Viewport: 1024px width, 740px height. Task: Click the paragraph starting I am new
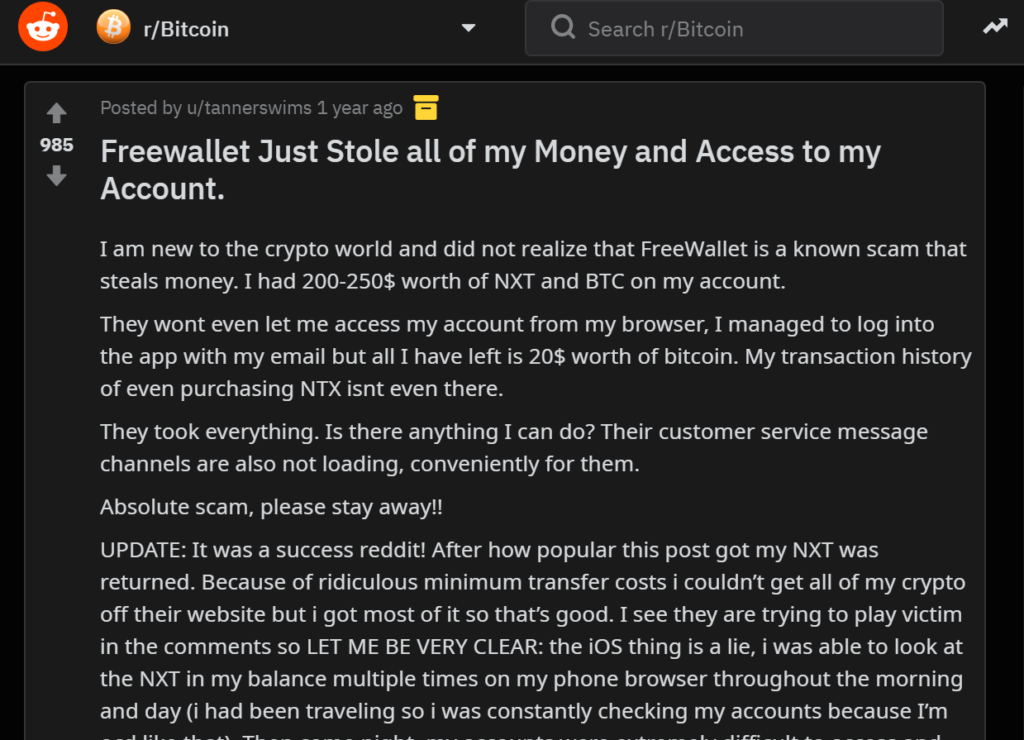[x=533, y=265]
